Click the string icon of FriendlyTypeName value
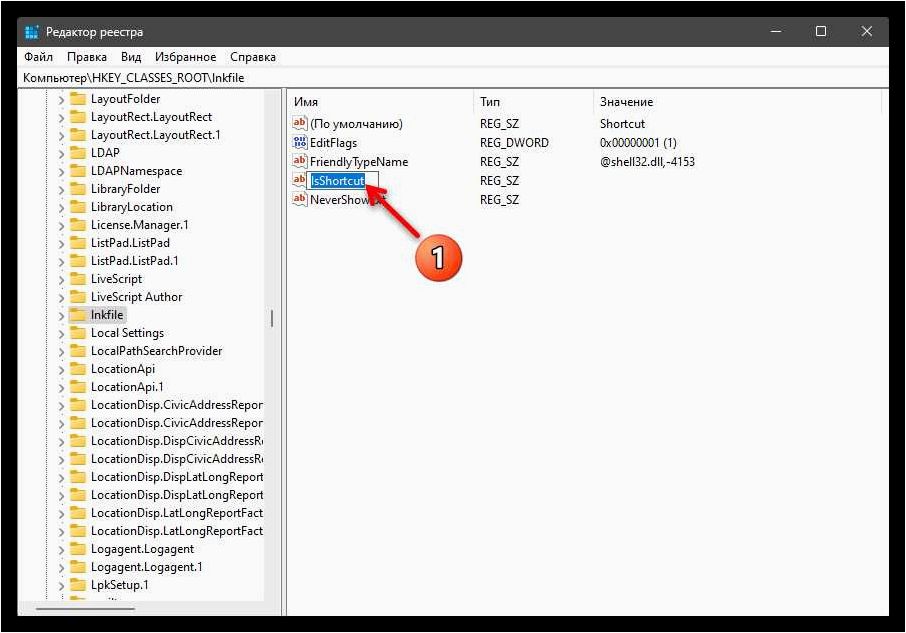This screenshot has height=633, width=906. pos(299,161)
